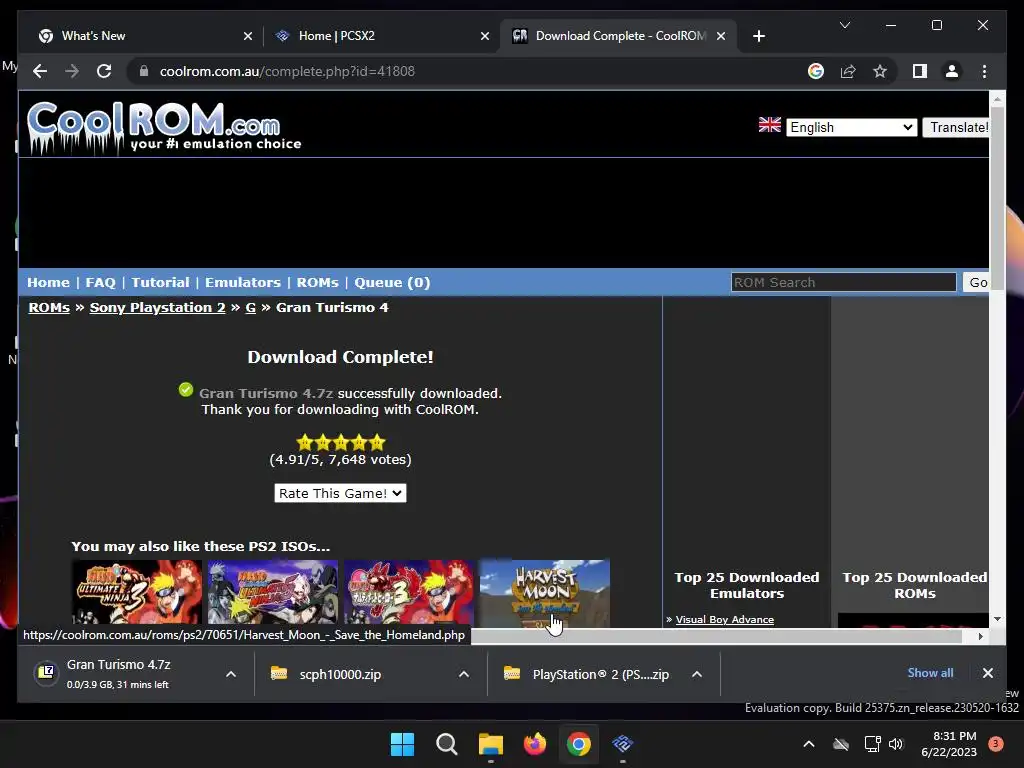Image resolution: width=1024 pixels, height=768 pixels.
Task: Bookmark this page with the star icon
Action: click(x=880, y=71)
